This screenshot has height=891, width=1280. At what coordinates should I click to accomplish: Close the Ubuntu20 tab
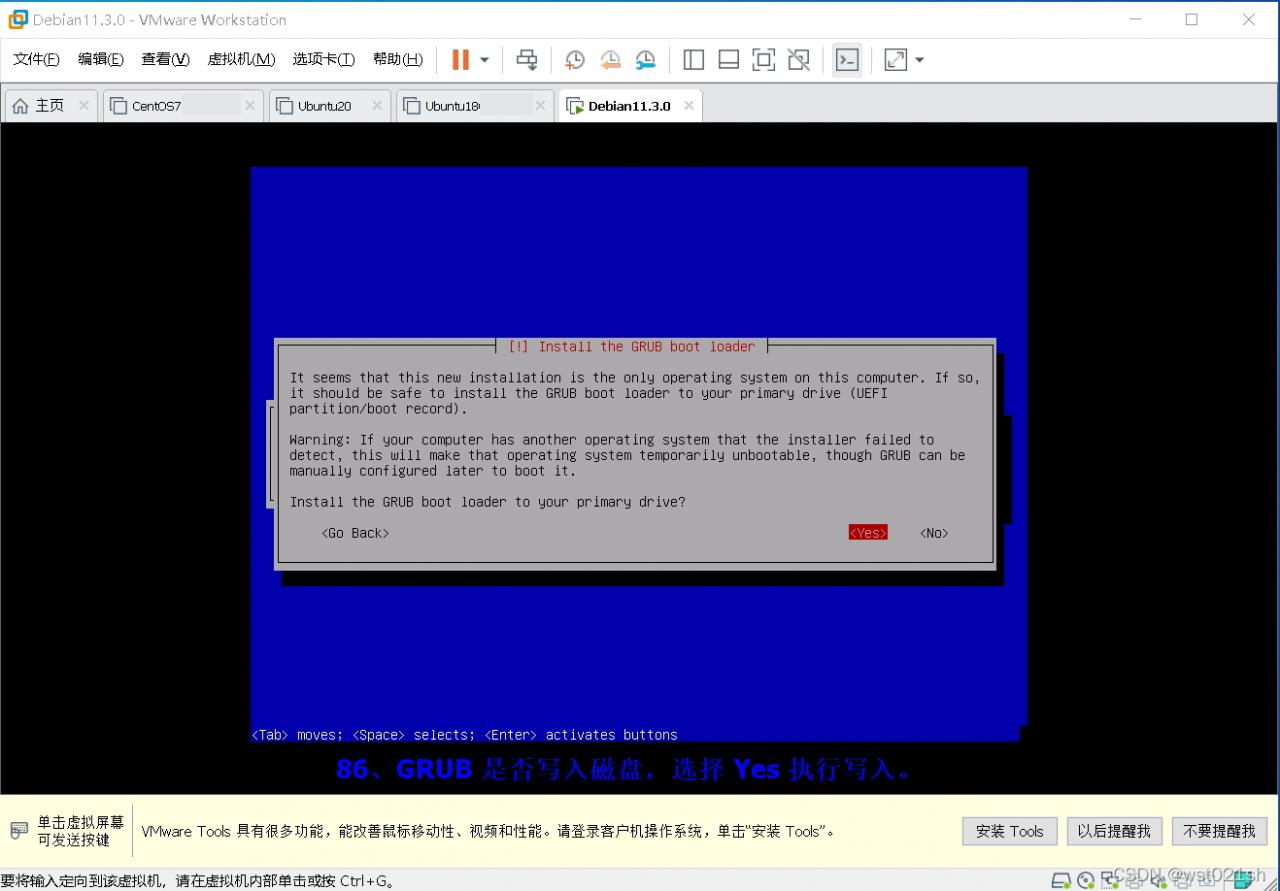tap(377, 105)
